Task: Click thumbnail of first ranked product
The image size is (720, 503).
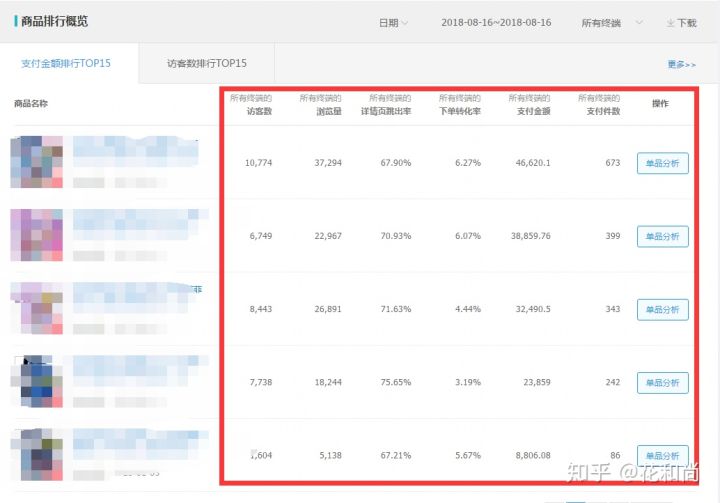Action: pos(37,161)
